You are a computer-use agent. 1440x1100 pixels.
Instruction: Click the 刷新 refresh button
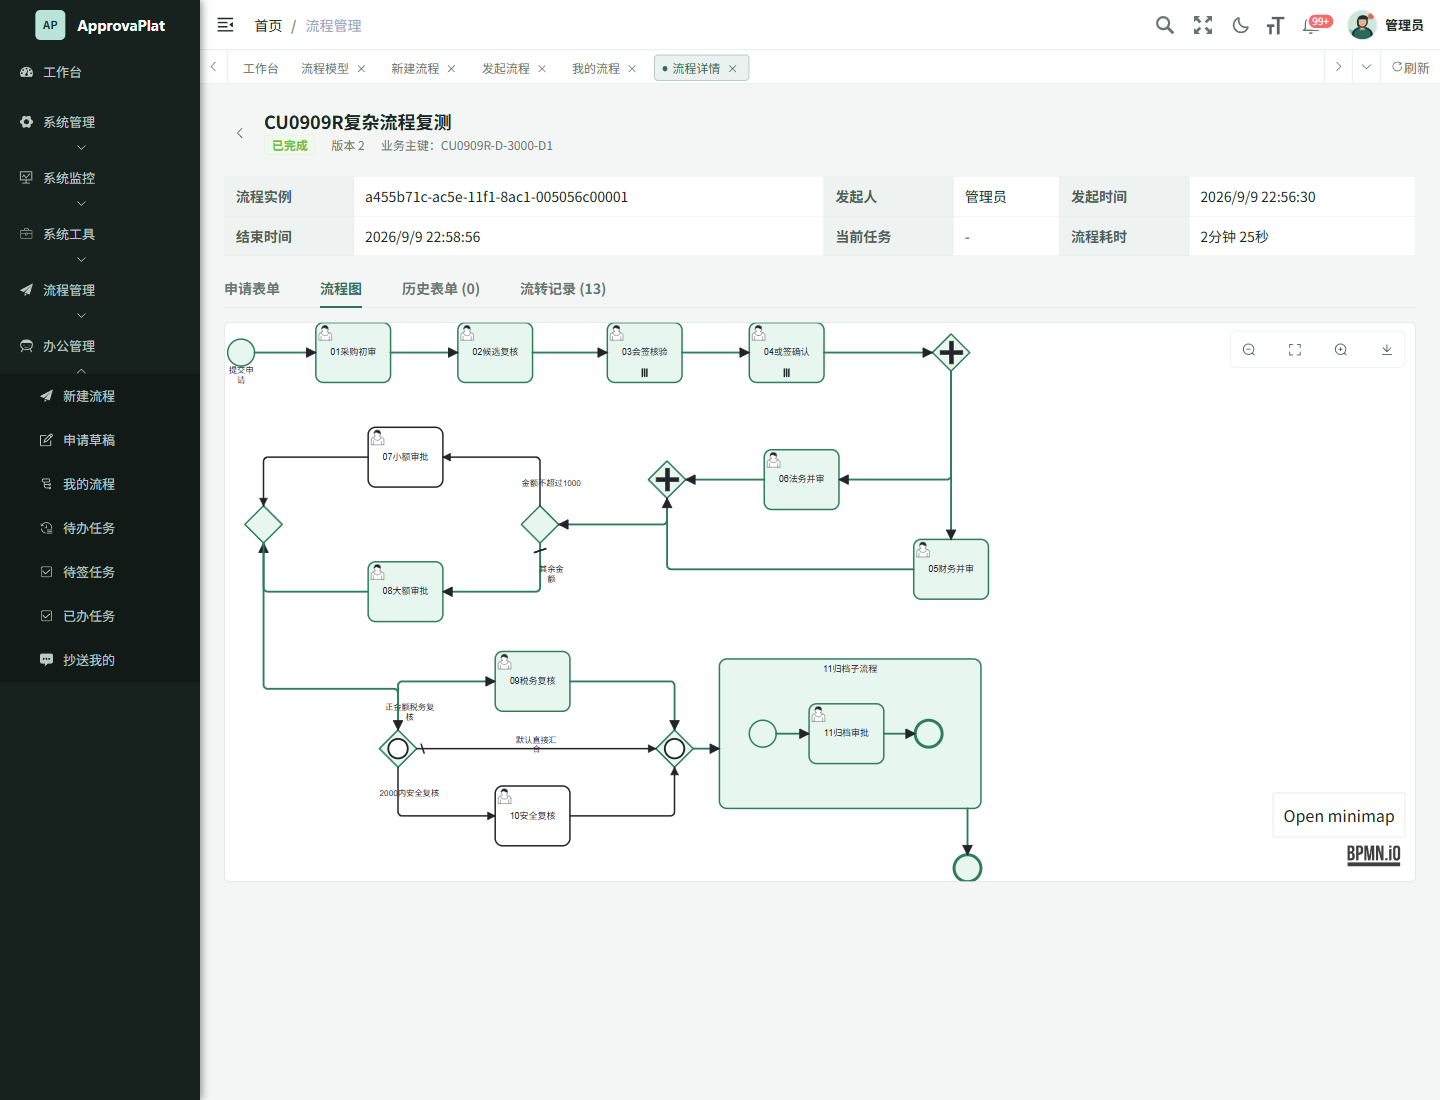coord(1410,68)
